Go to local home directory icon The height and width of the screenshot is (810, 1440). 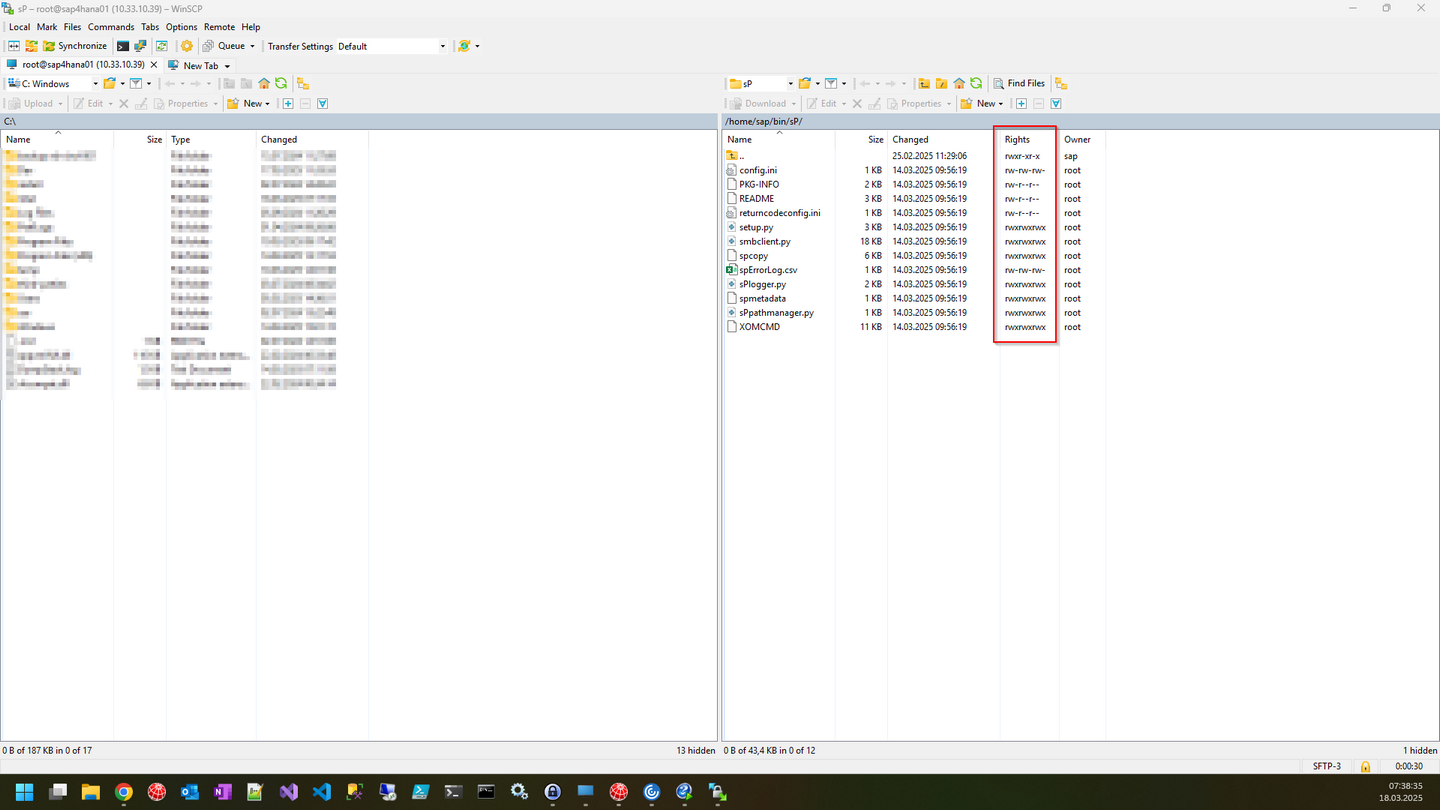264,84
